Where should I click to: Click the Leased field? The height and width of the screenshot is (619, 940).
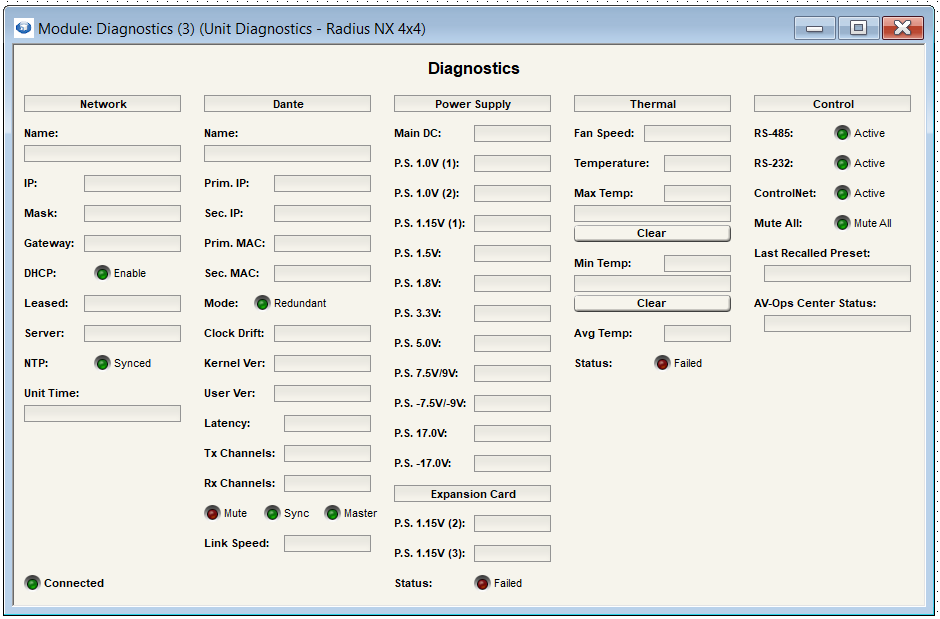tap(132, 303)
